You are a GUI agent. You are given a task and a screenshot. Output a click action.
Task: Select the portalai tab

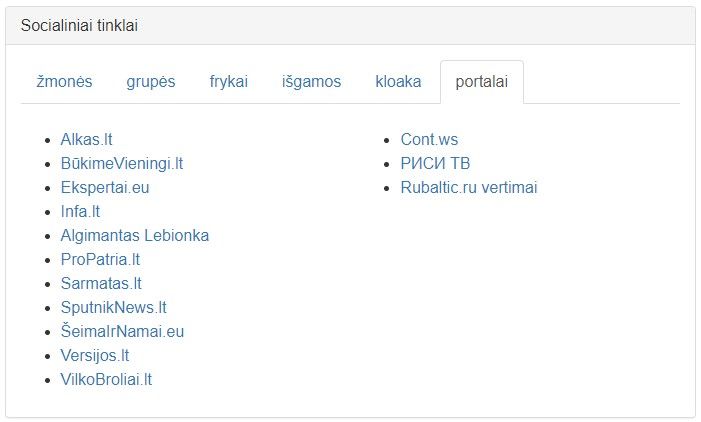(481, 82)
